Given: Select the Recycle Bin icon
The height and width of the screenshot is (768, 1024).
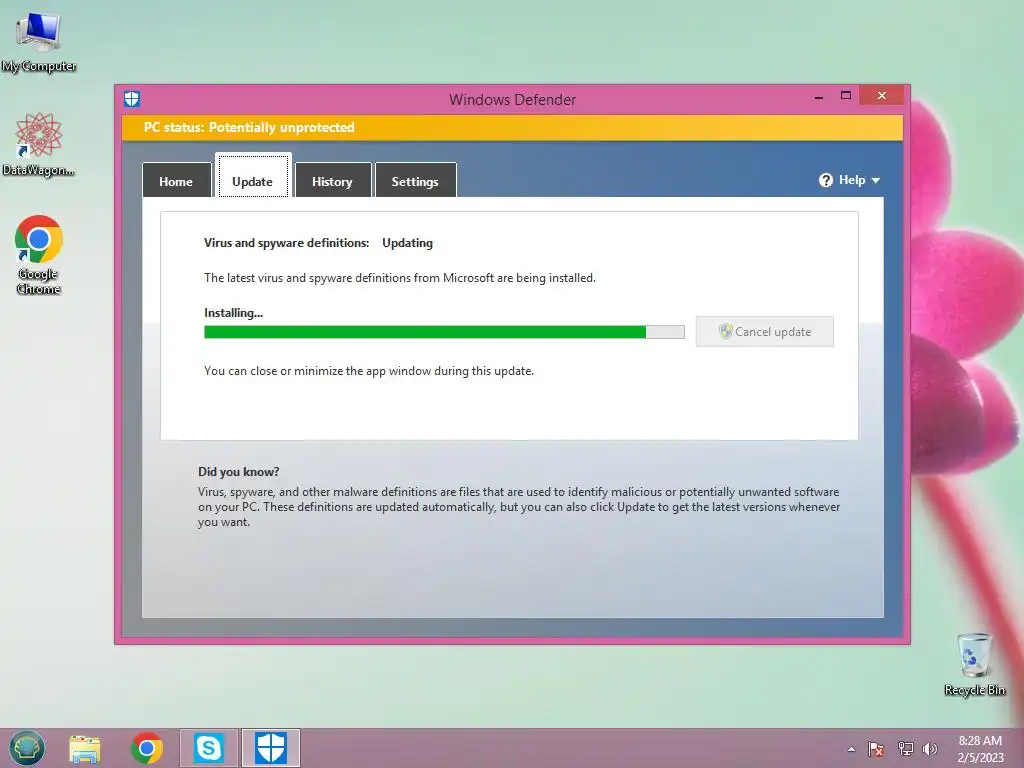Looking at the screenshot, I should (974, 664).
